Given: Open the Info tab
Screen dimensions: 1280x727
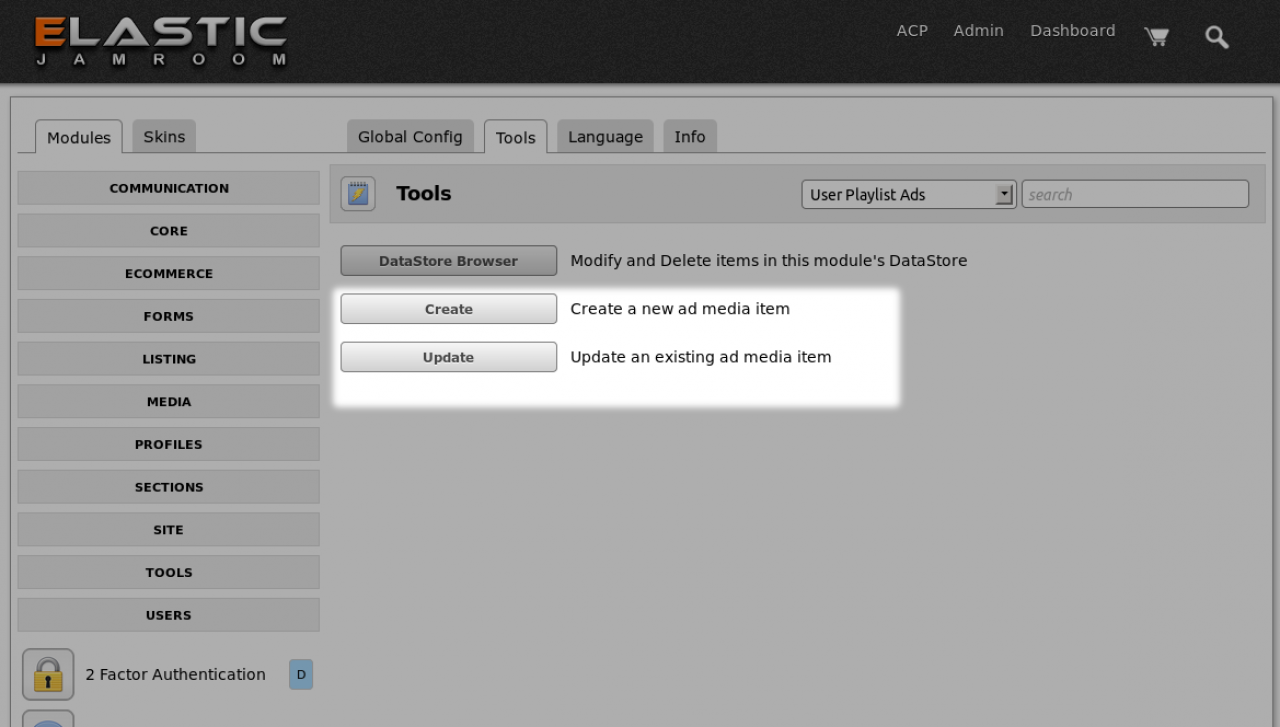Looking at the screenshot, I should pos(690,136).
